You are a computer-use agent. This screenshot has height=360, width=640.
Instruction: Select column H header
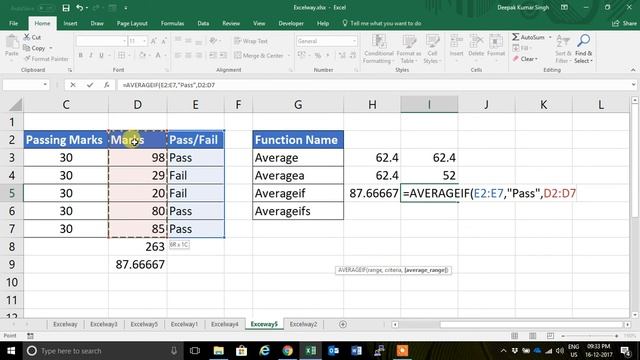(x=372, y=105)
